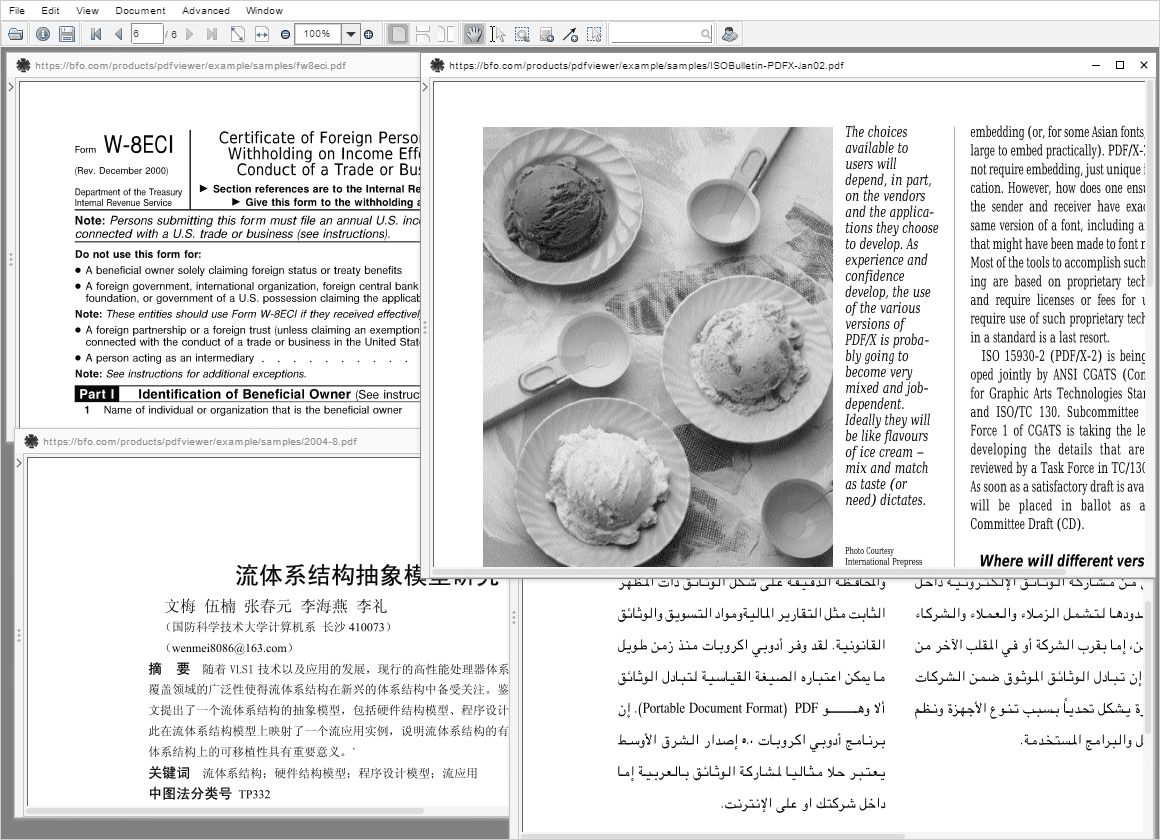1160x840 pixels.
Task: Click the zoom out minus icon
Action: tap(286, 34)
